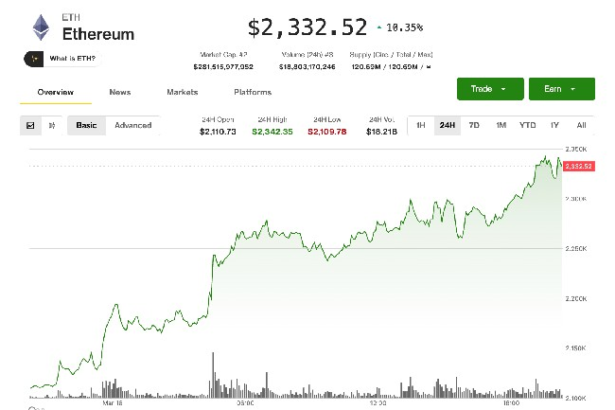This screenshot has width=615, height=410.
Task: Click the red current price tag on chart
Action: pos(580,166)
